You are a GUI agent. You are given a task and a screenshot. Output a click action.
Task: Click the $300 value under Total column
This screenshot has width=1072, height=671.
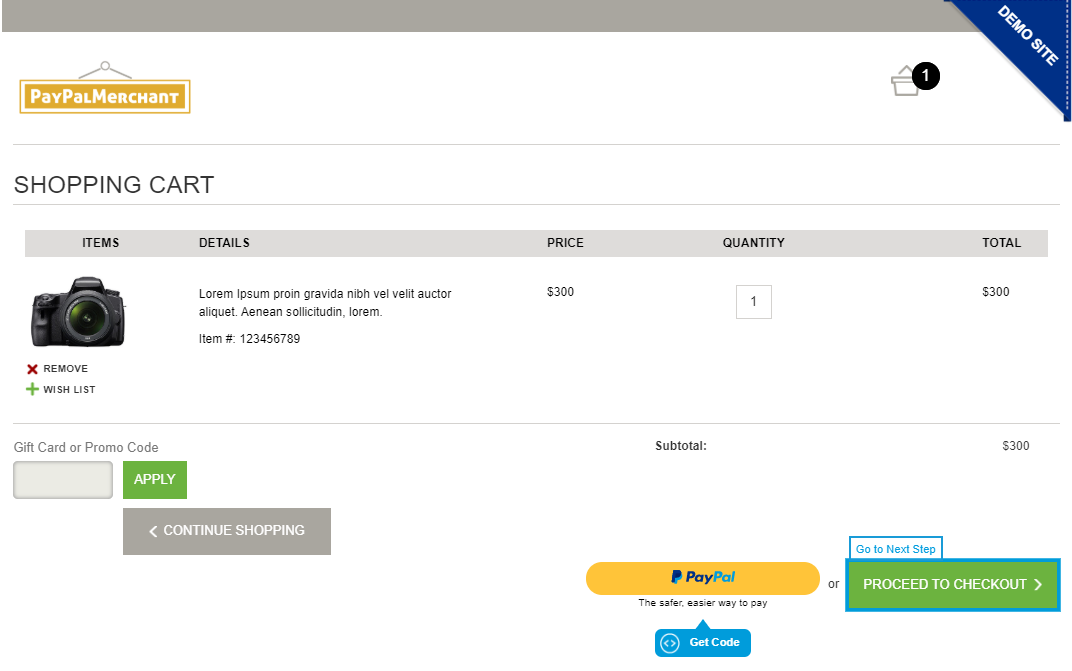tap(995, 292)
